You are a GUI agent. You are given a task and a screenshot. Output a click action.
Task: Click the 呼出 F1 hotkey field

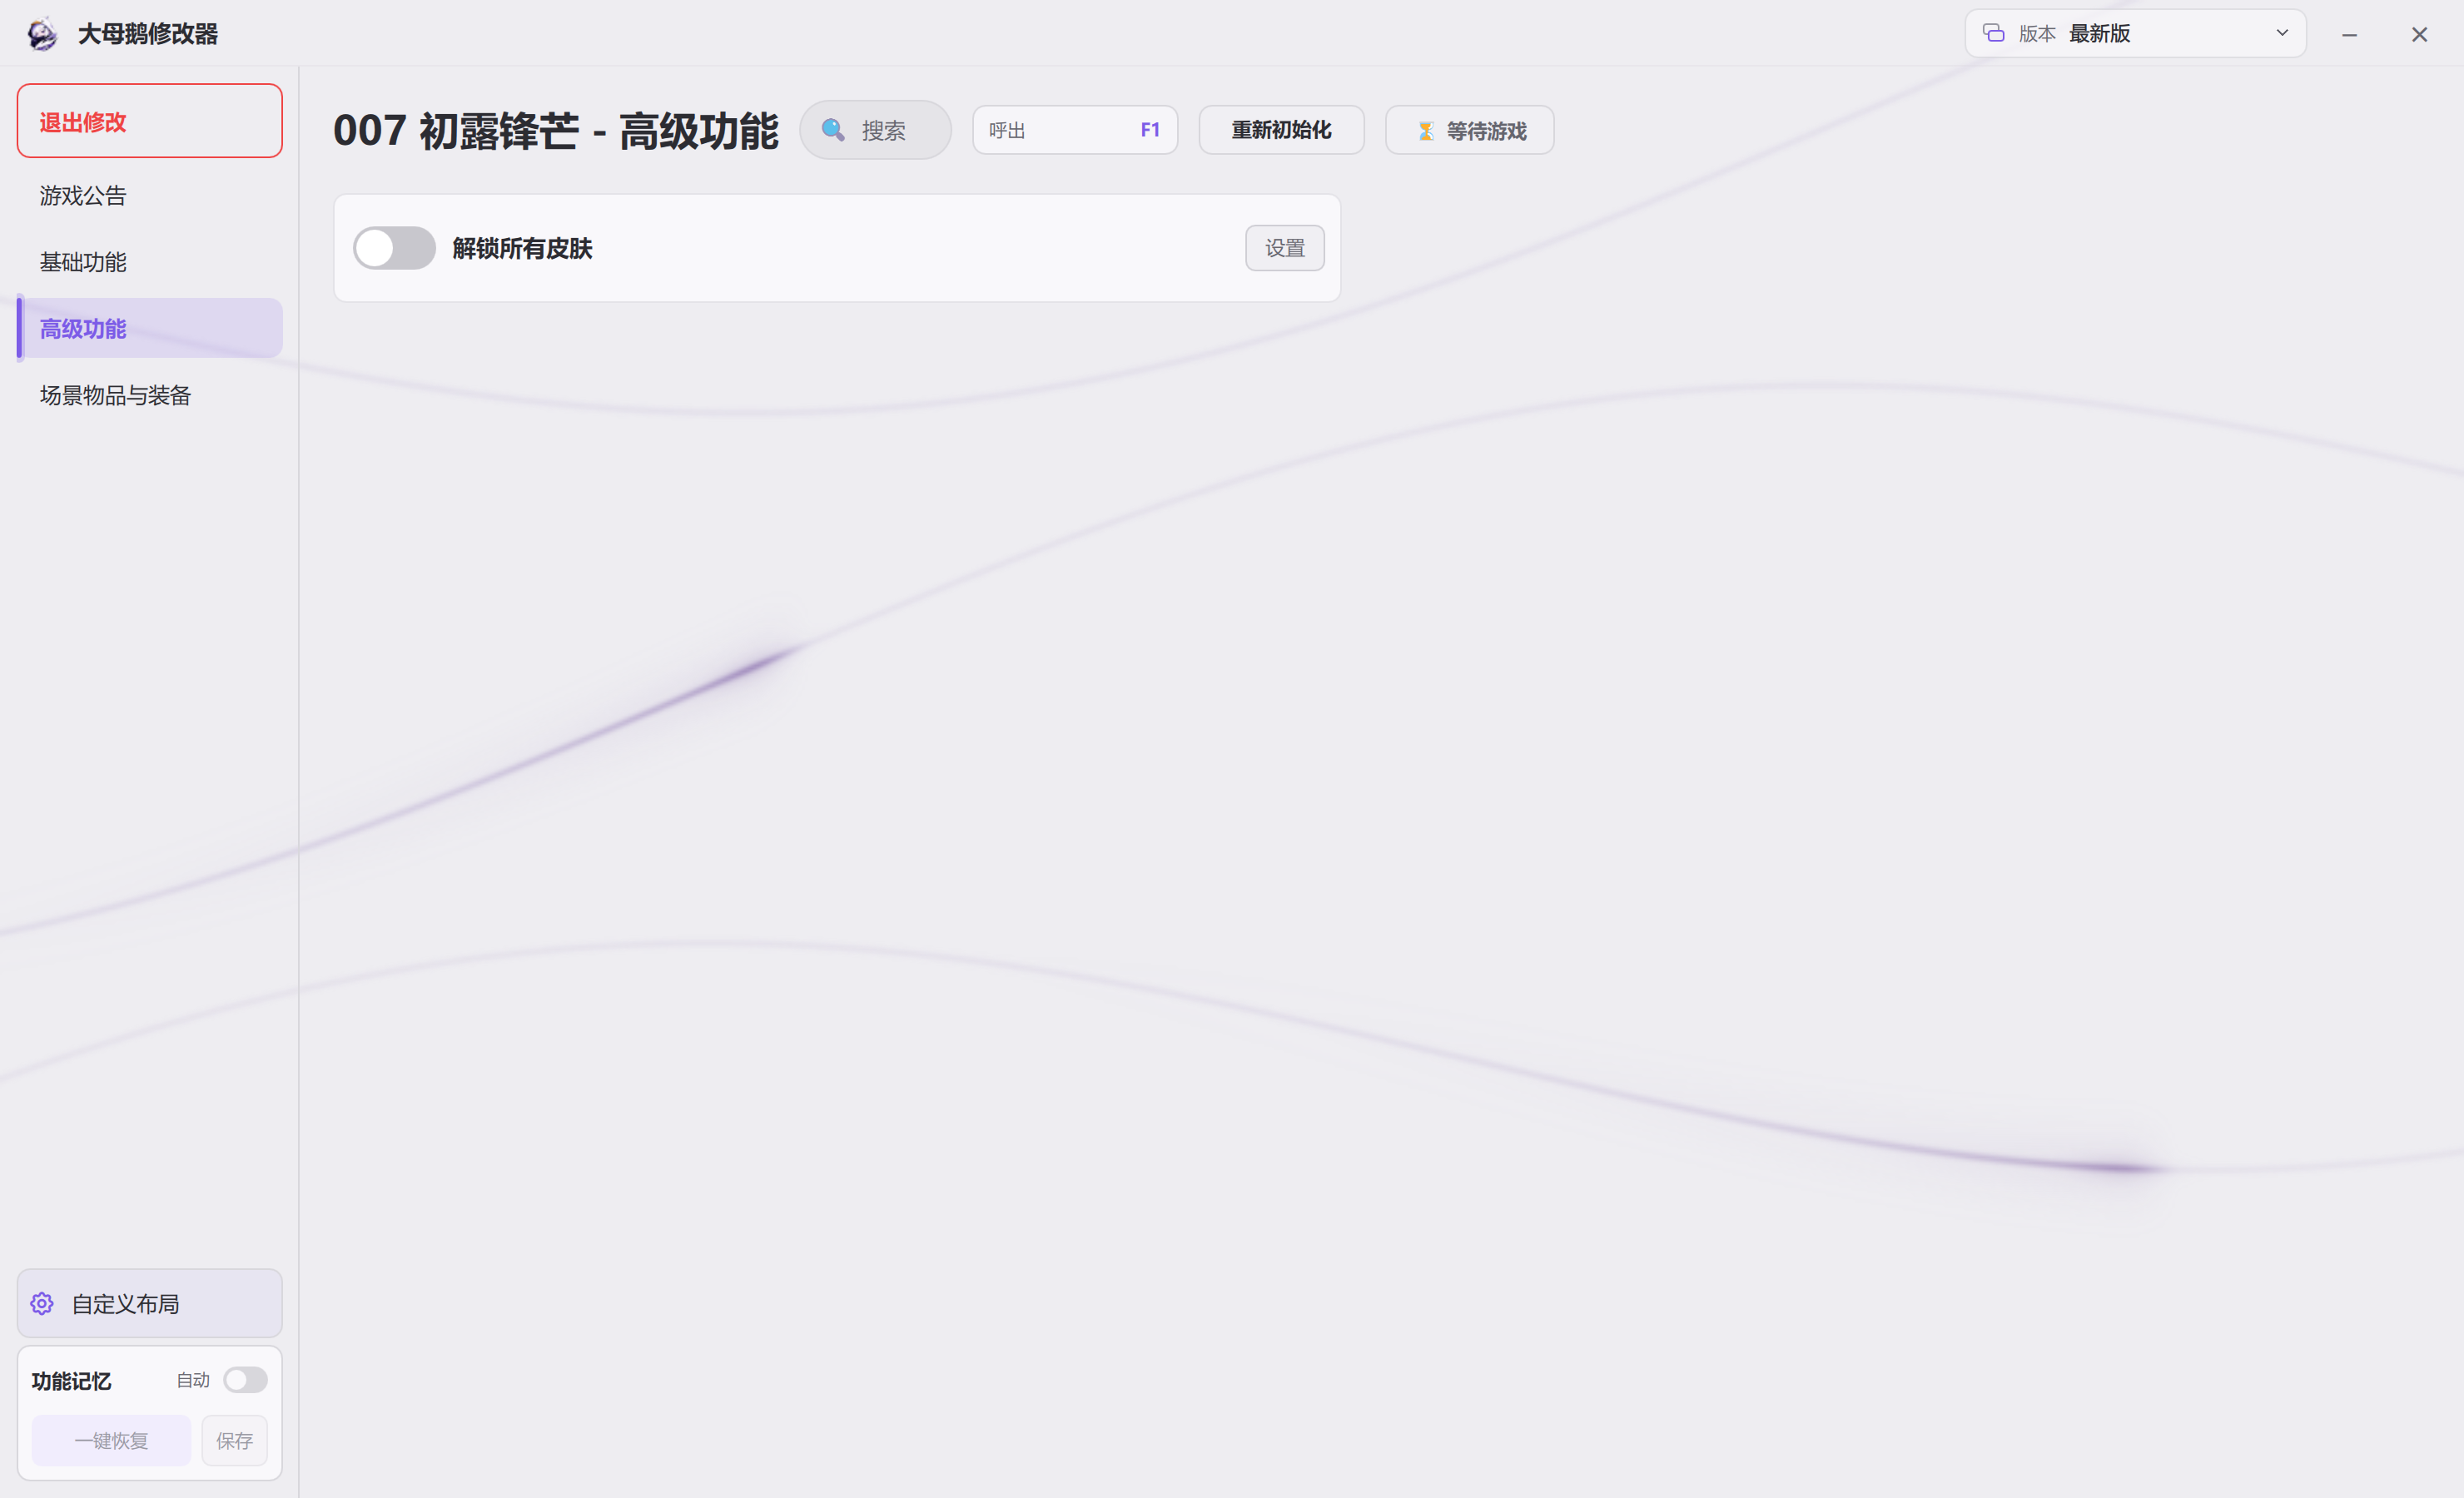[1075, 130]
